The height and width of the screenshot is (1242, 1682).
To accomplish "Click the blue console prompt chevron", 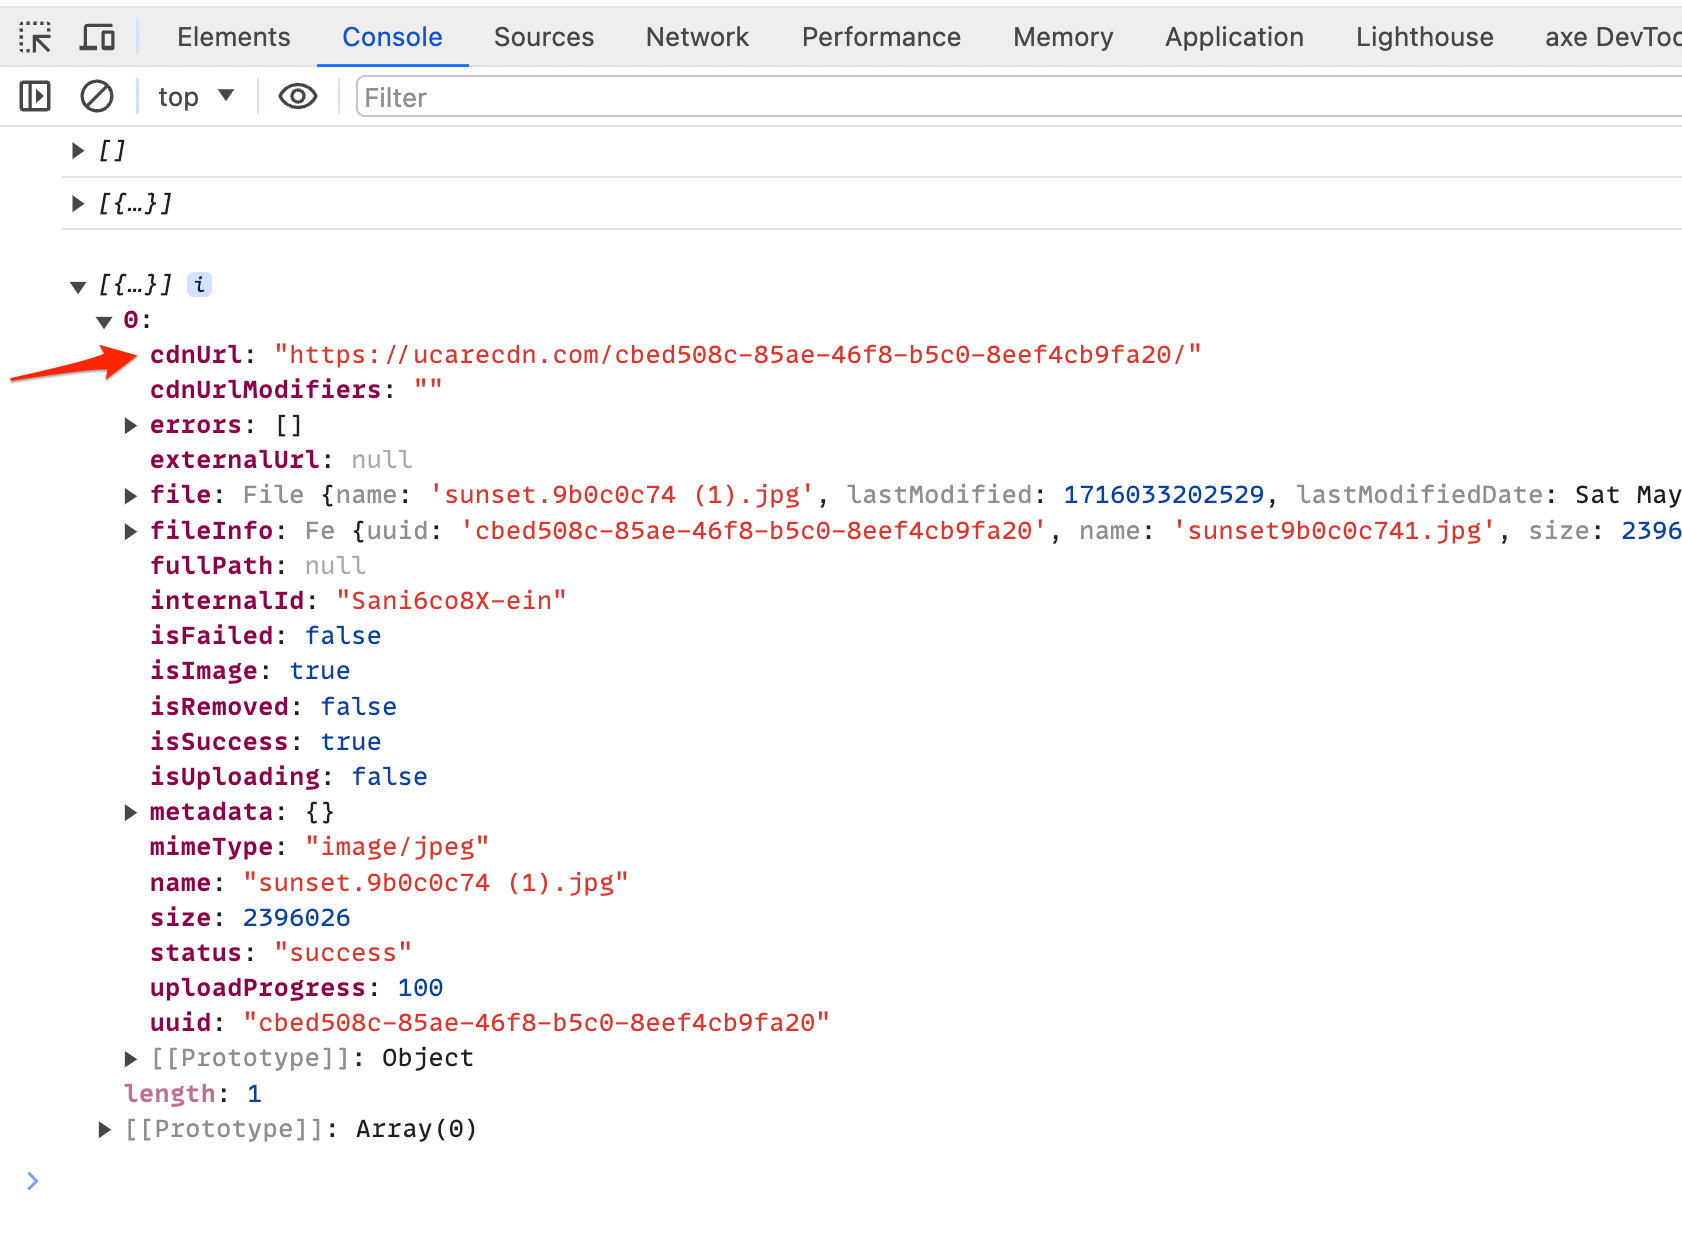I will point(32,1181).
